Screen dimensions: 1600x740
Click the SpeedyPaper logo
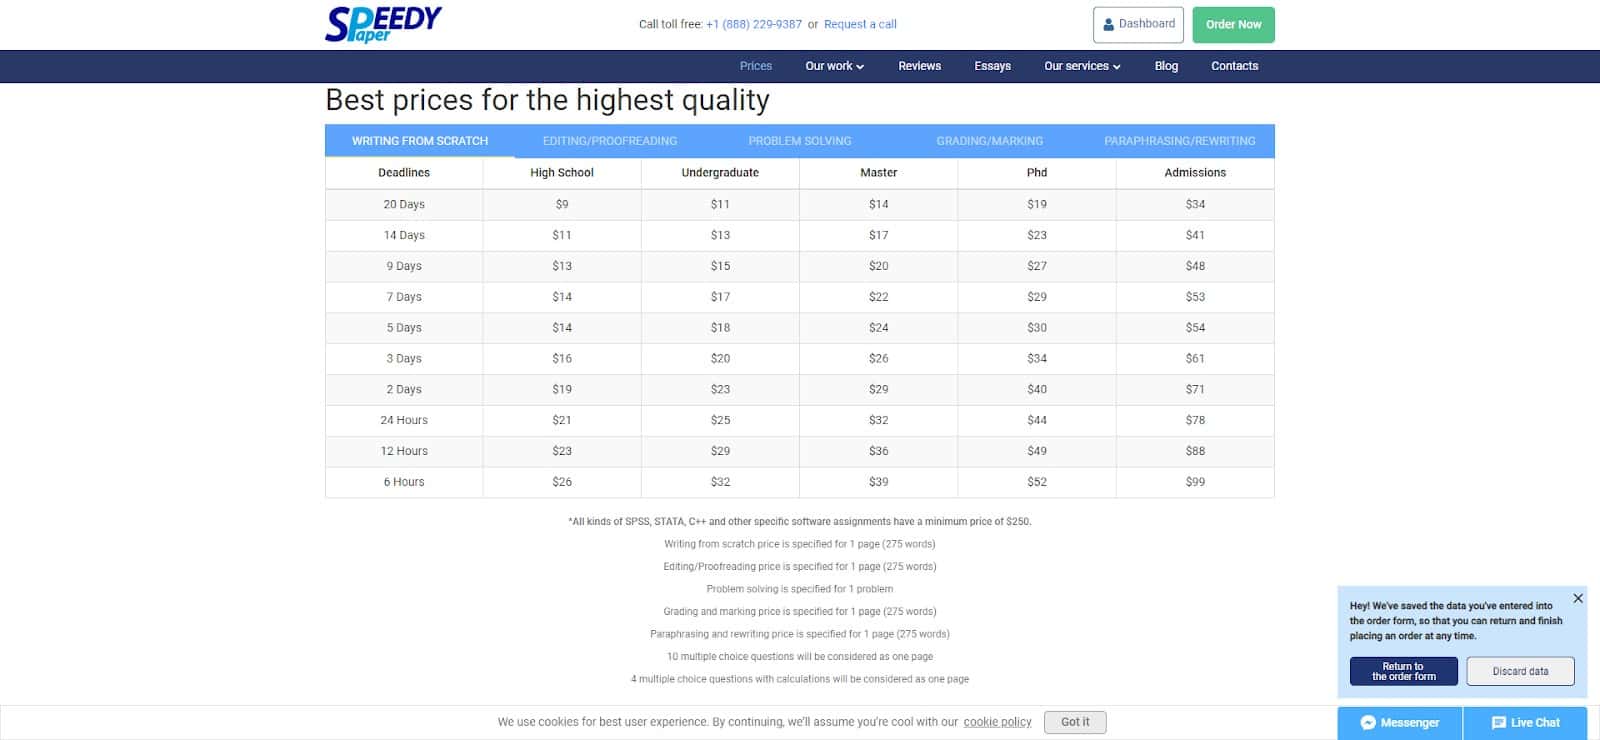click(383, 24)
